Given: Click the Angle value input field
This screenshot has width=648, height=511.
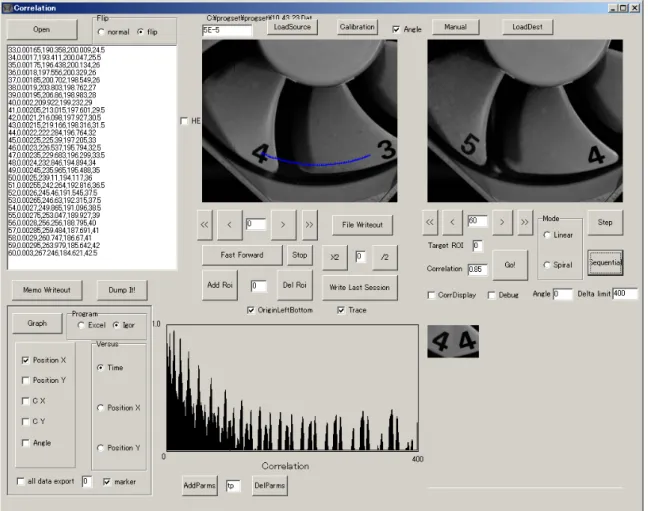Looking at the screenshot, I should pos(562,294).
